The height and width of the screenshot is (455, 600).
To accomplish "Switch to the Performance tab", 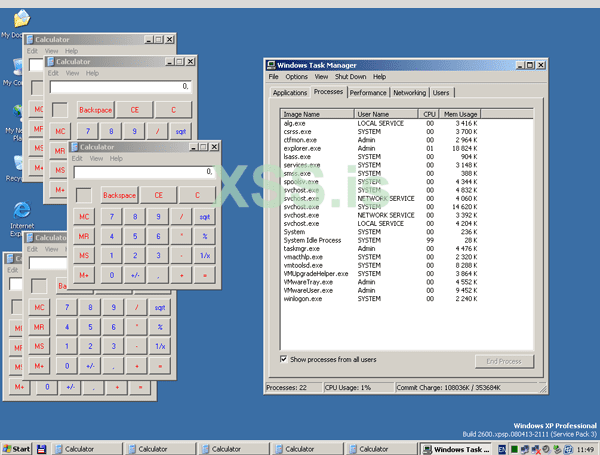I will click(x=368, y=93).
